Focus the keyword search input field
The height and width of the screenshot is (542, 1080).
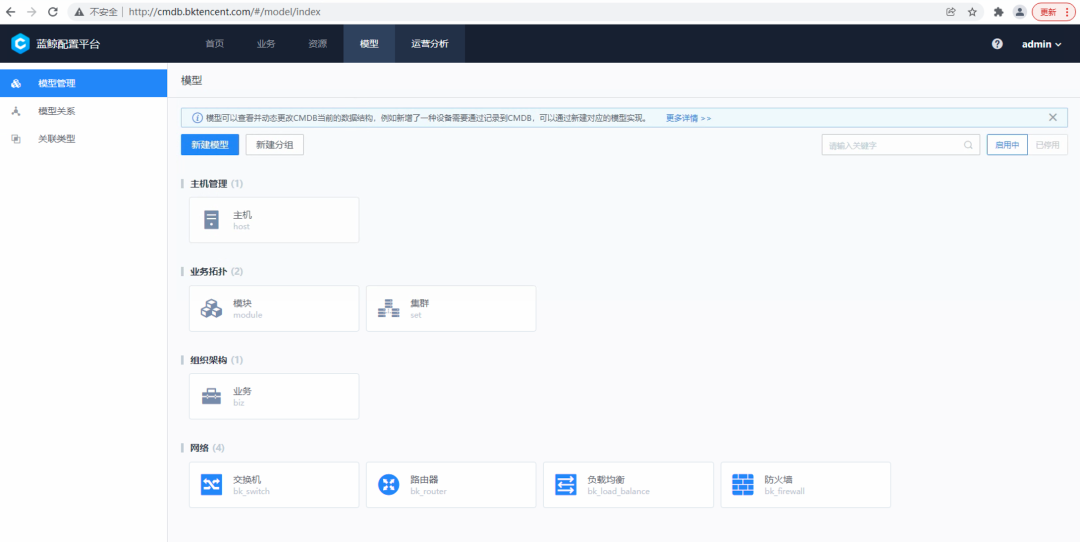(x=900, y=145)
